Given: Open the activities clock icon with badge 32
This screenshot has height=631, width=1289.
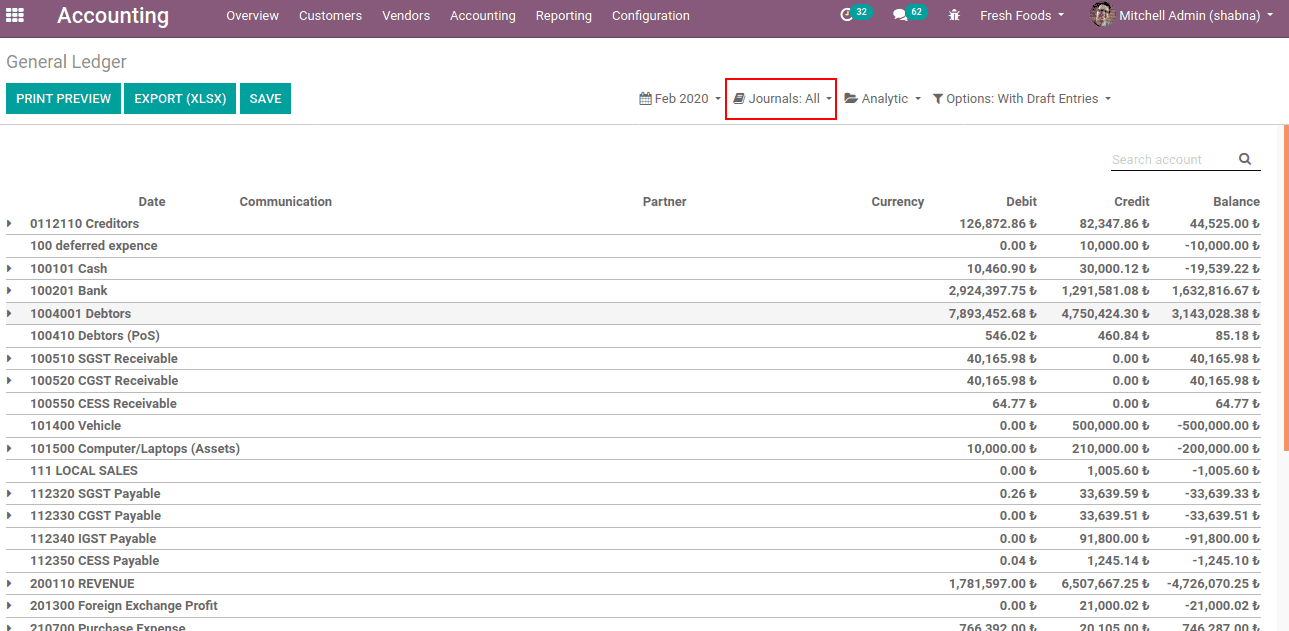Looking at the screenshot, I should click(x=855, y=14).
